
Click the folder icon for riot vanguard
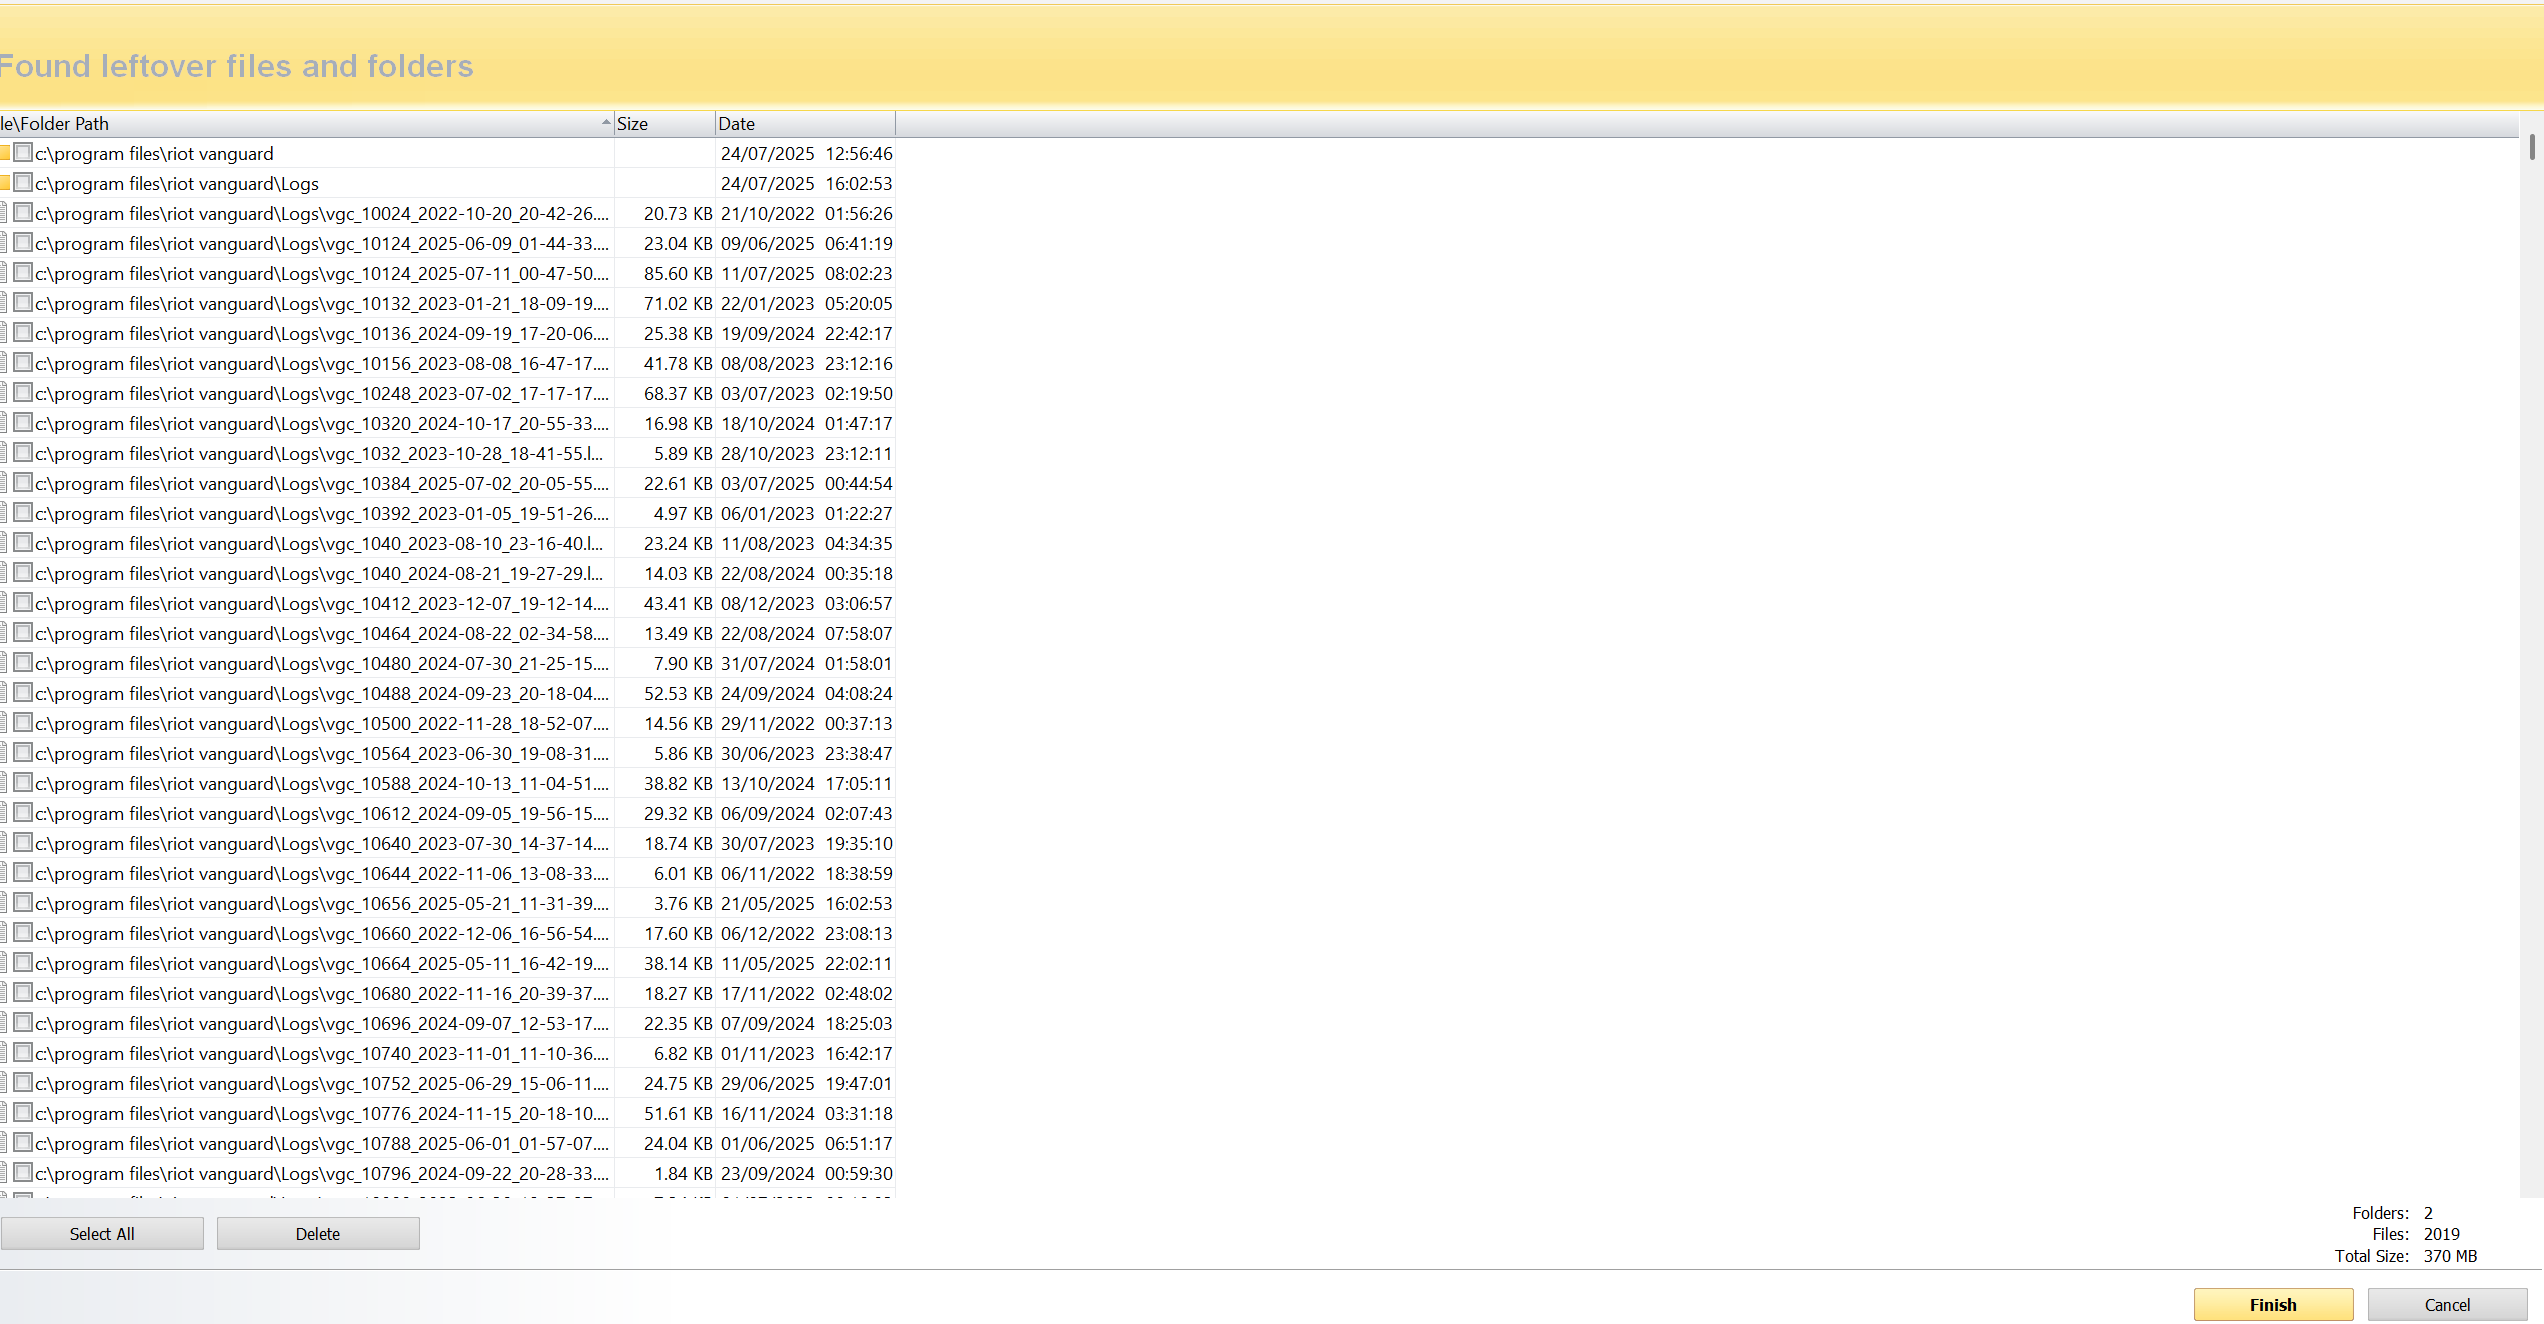pyautogui.click(x=5, y=153)
